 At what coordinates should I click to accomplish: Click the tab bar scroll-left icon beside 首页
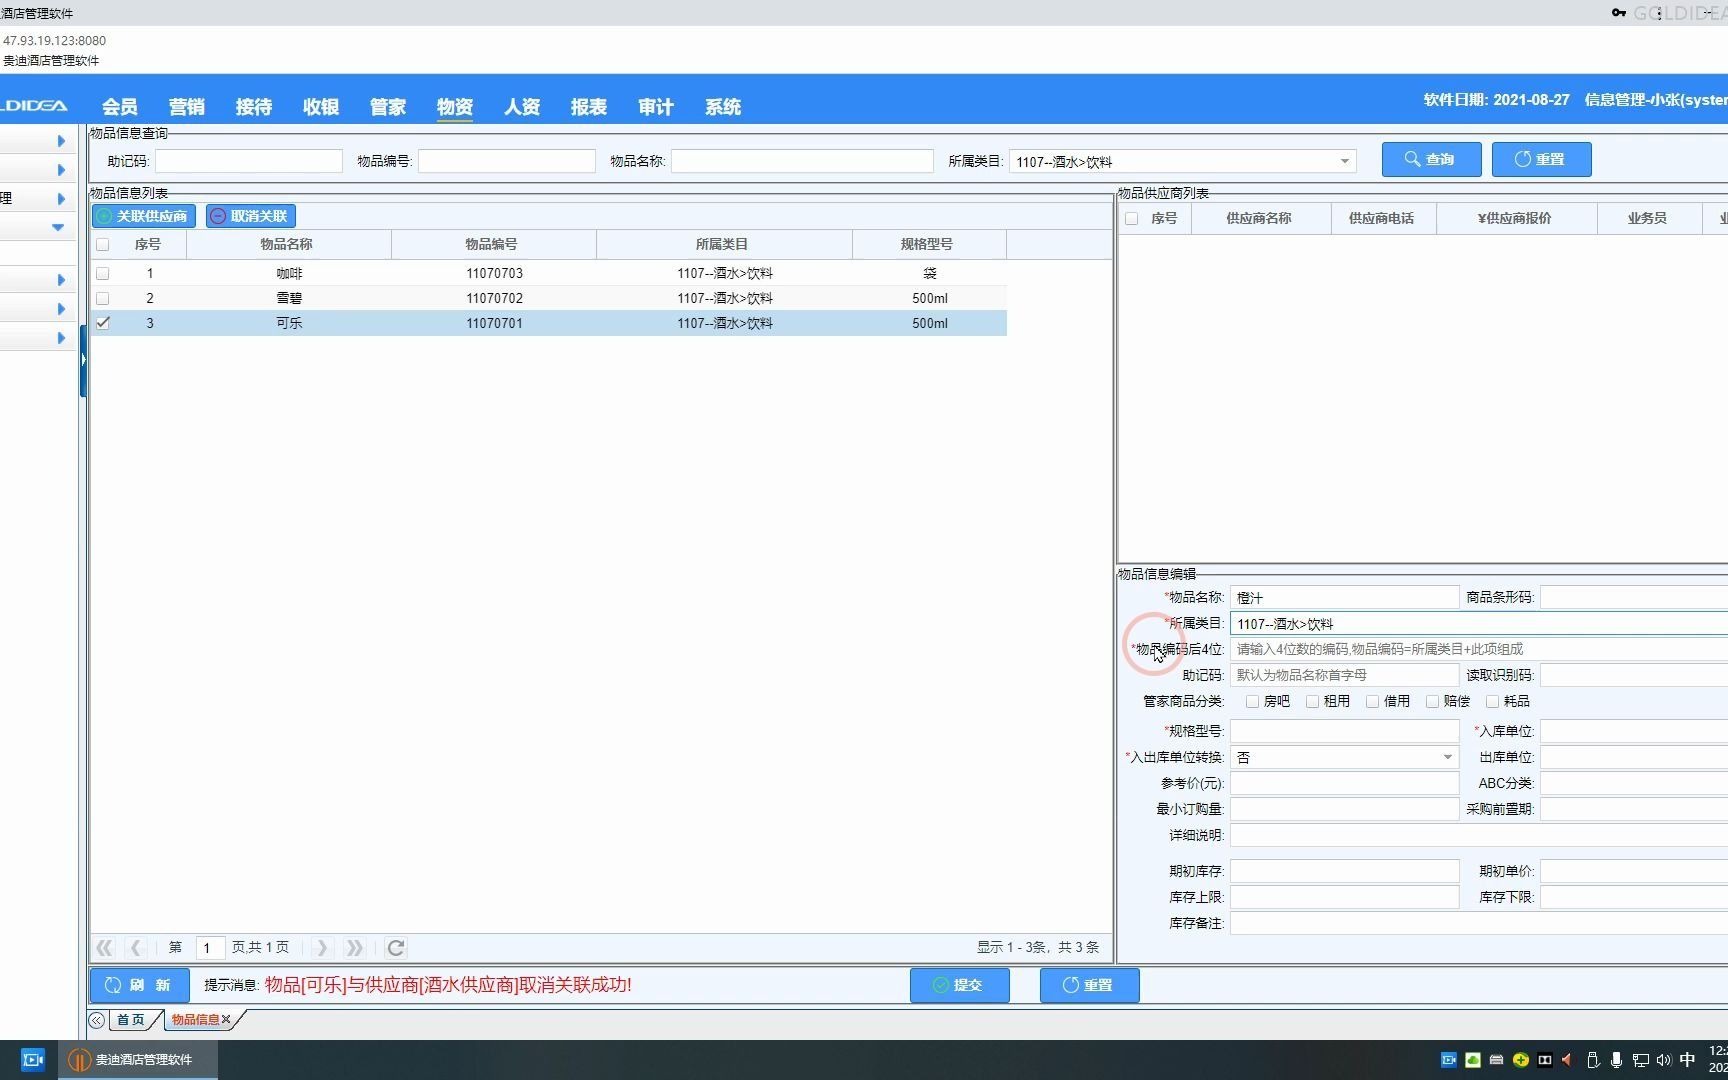[x=96, y=1020]
